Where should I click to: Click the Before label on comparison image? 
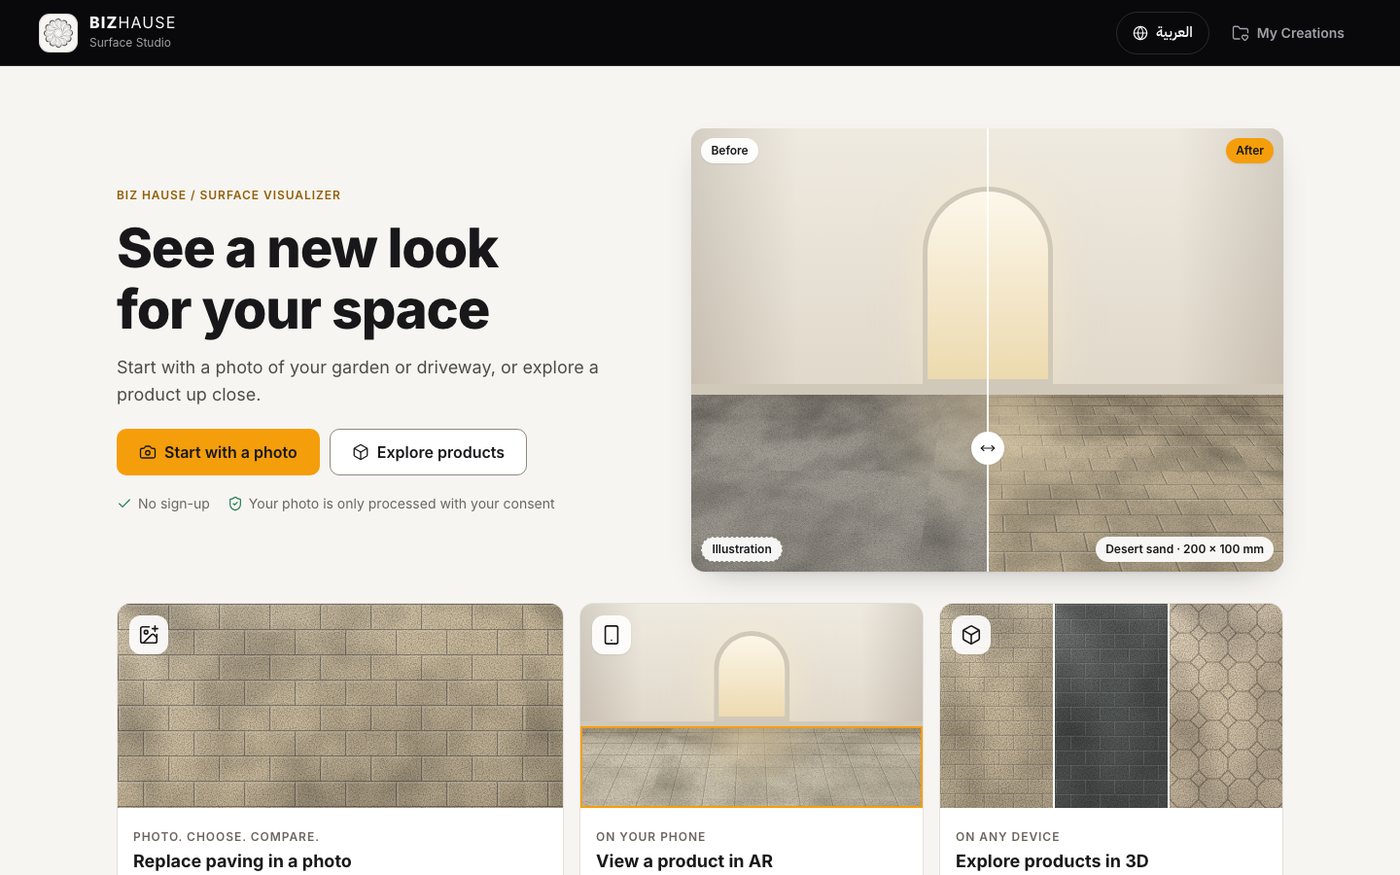pos(729,150)
